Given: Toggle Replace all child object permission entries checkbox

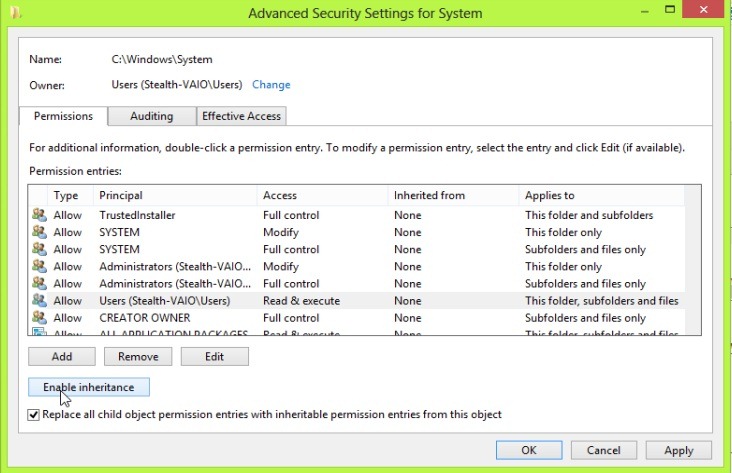Looking at the screenshot, I should (34, 414).
